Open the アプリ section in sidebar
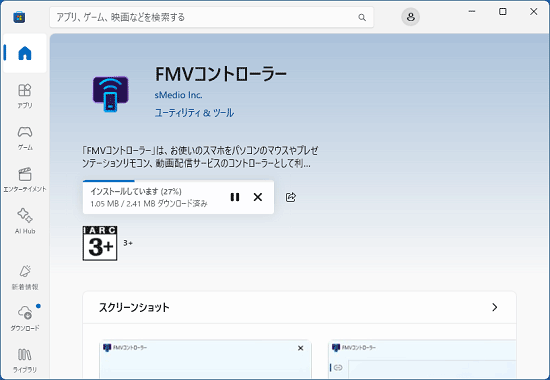Viewport: 550px width, 380px height. coord(25,96)
